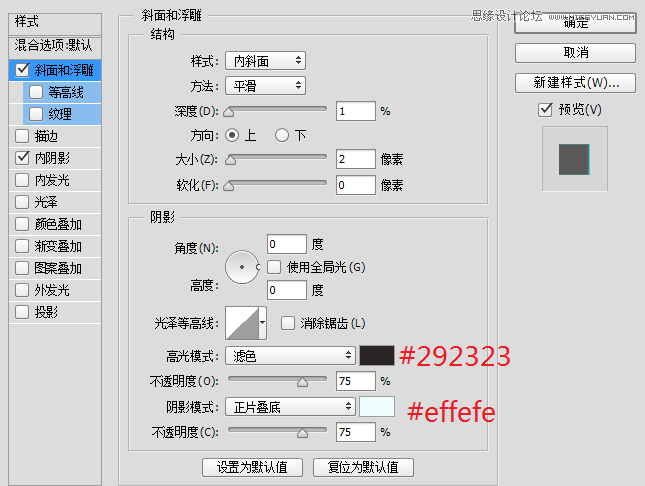The height and width of the screenshot is (486, 645).
Task: Enable the 外发光 checkbox
Action: coord(22,290)
